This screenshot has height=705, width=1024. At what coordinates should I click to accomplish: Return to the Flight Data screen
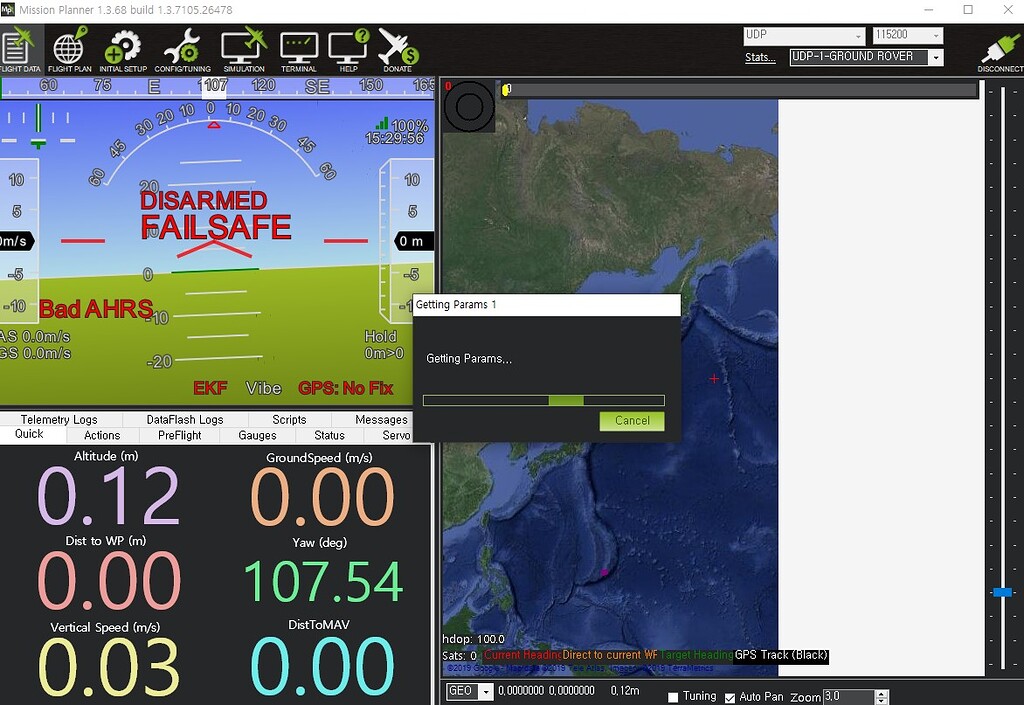(19, 48)
